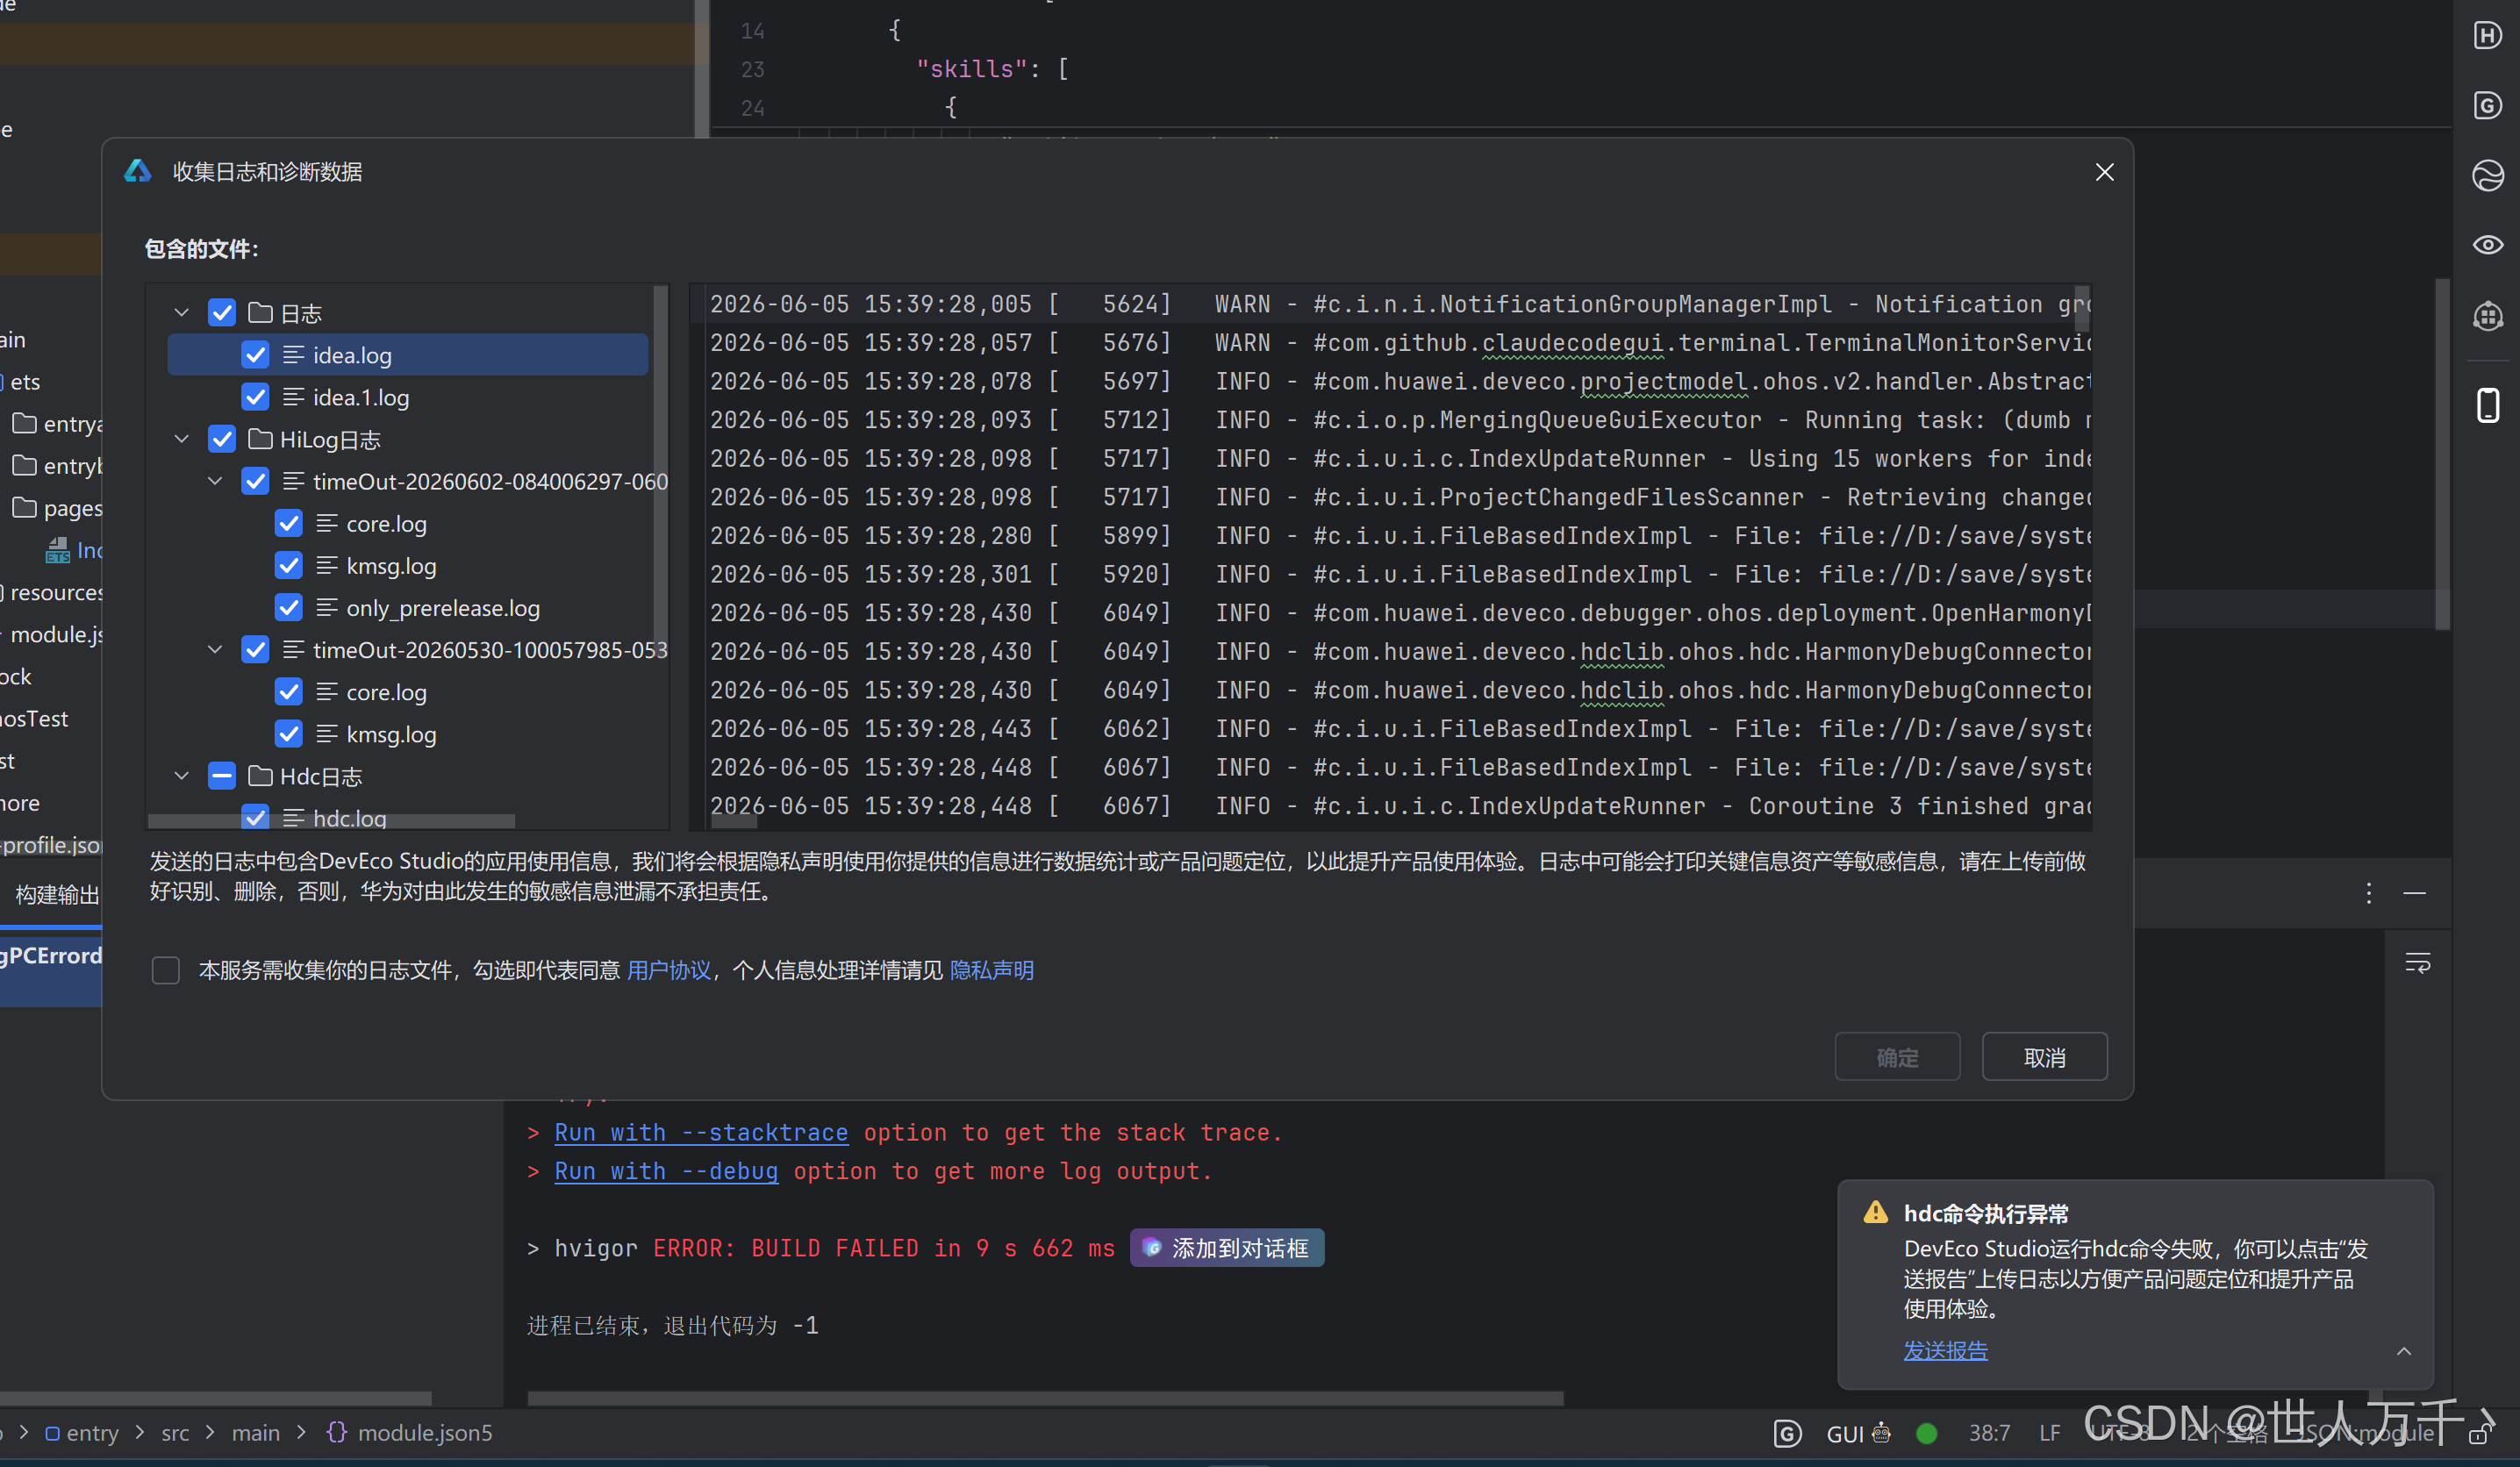
Task: Check the log collection agreement checkbox
Action: [165, 970]
